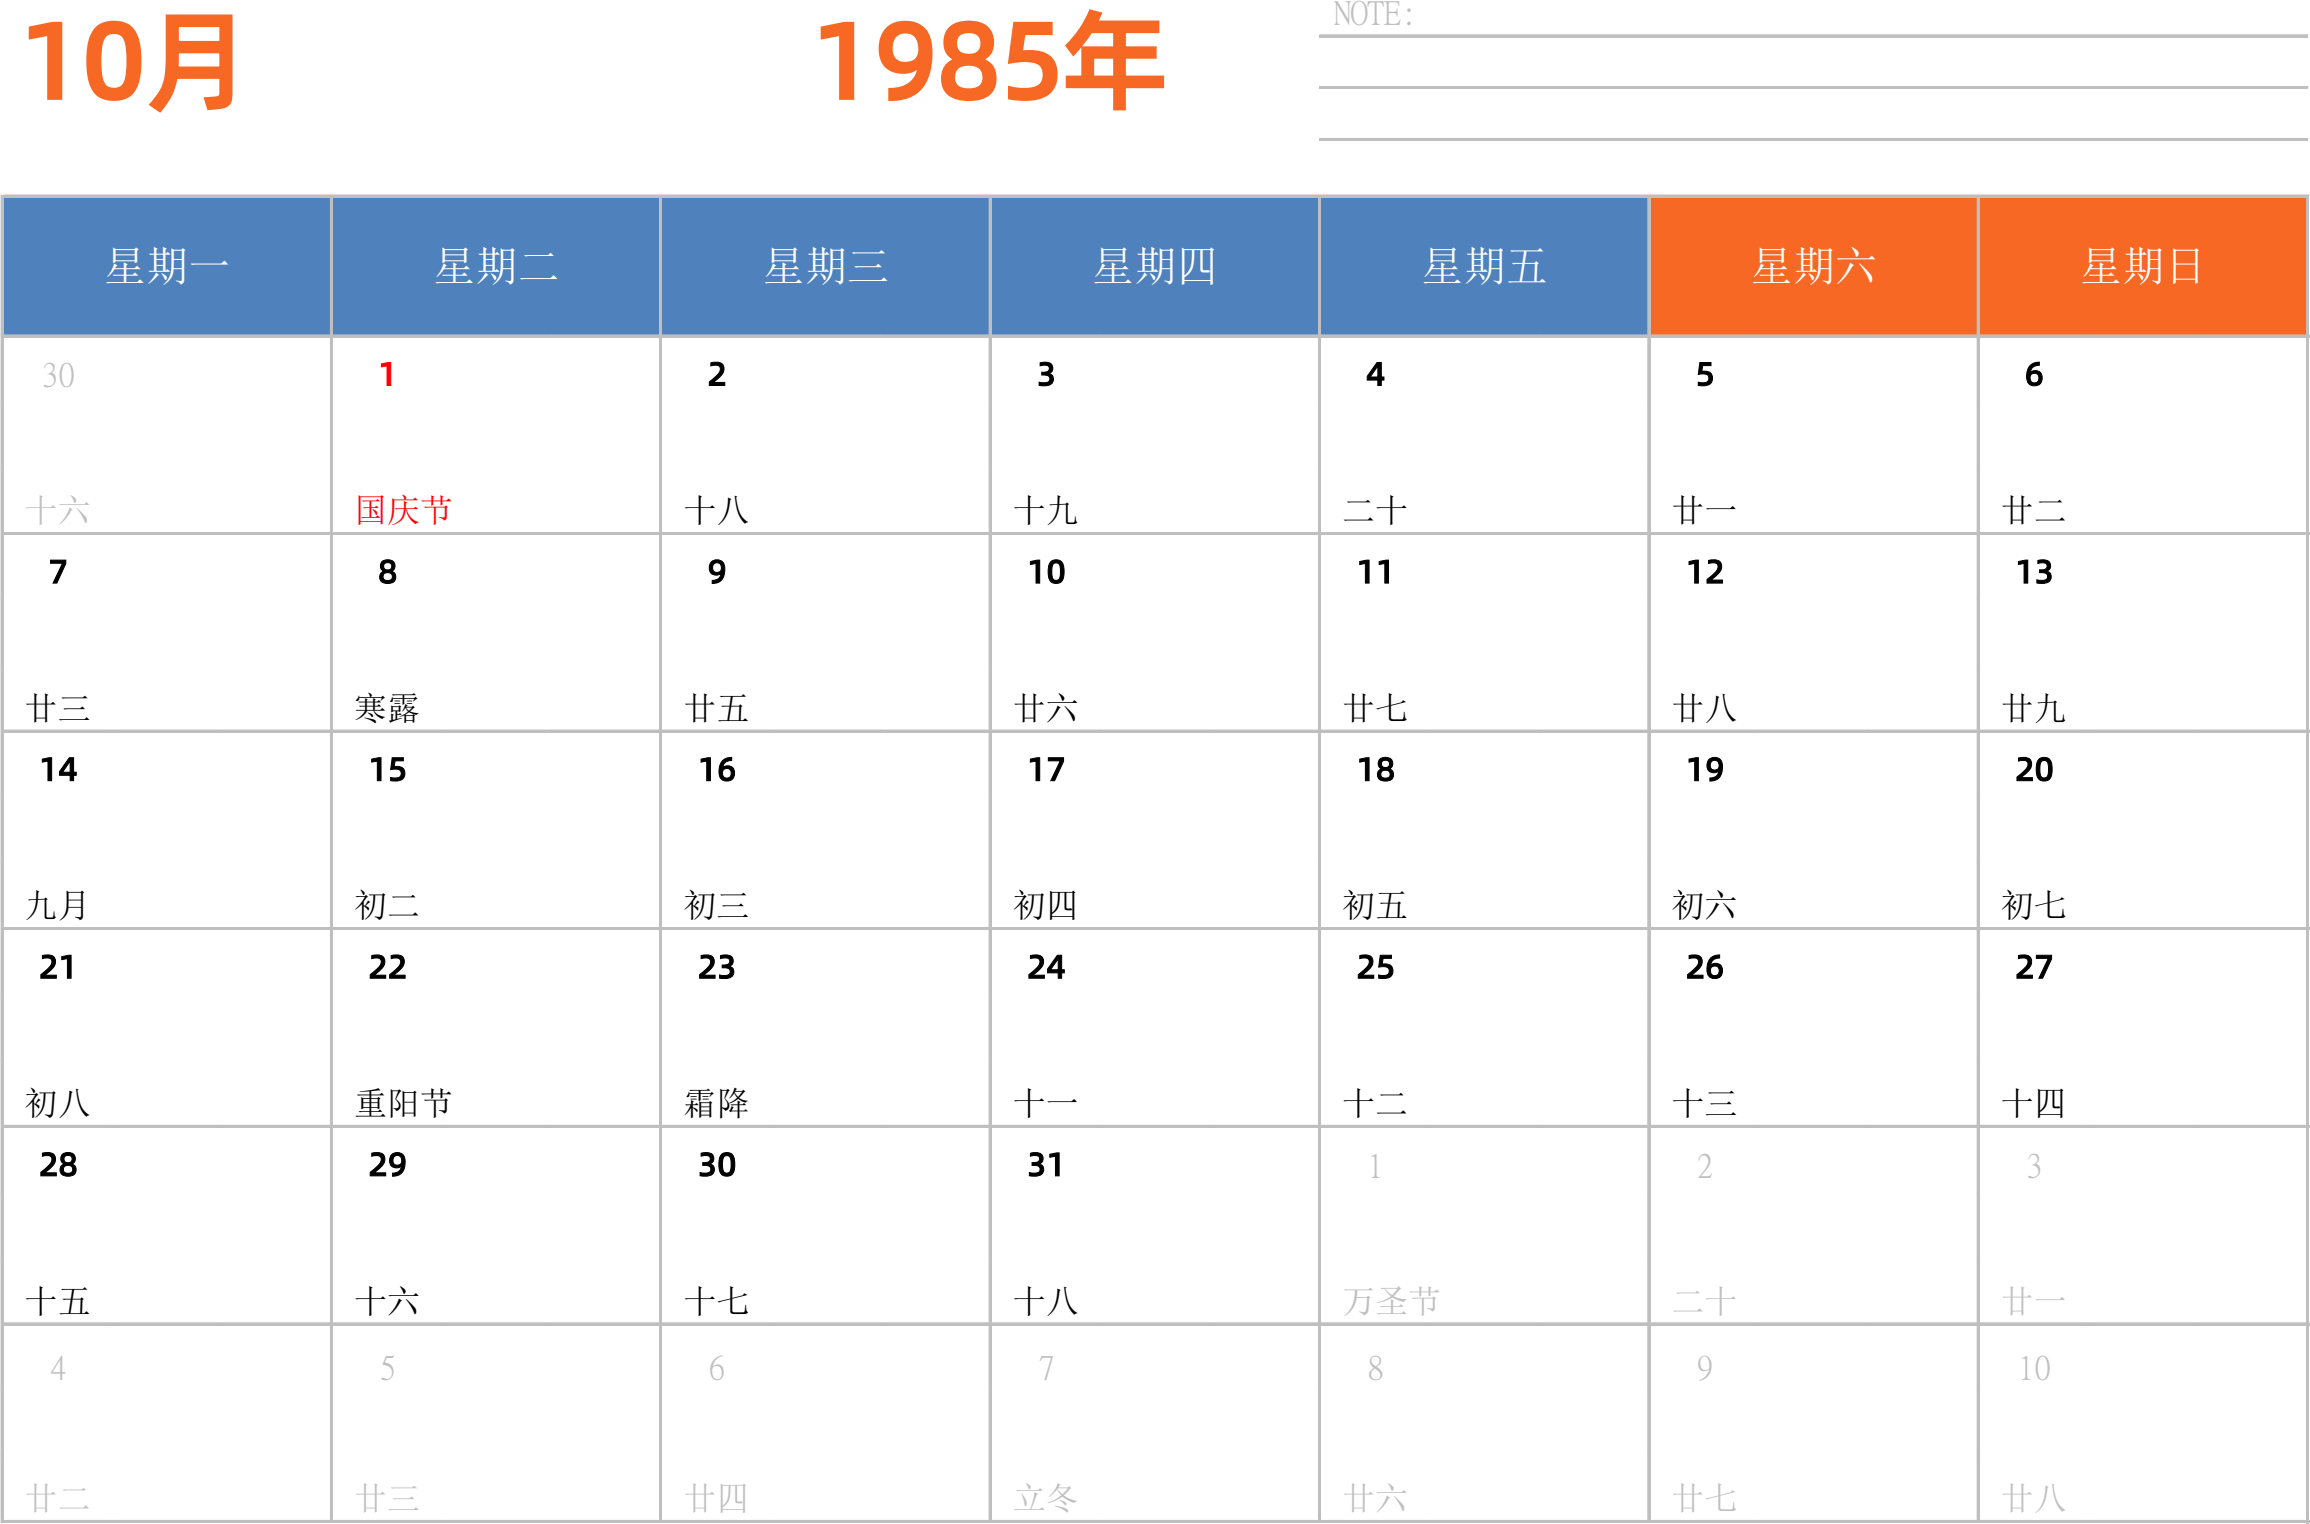Click the 初七 lunar label
The height and width of the screenshot is (1524, 2310).
tap(2034, 905)
